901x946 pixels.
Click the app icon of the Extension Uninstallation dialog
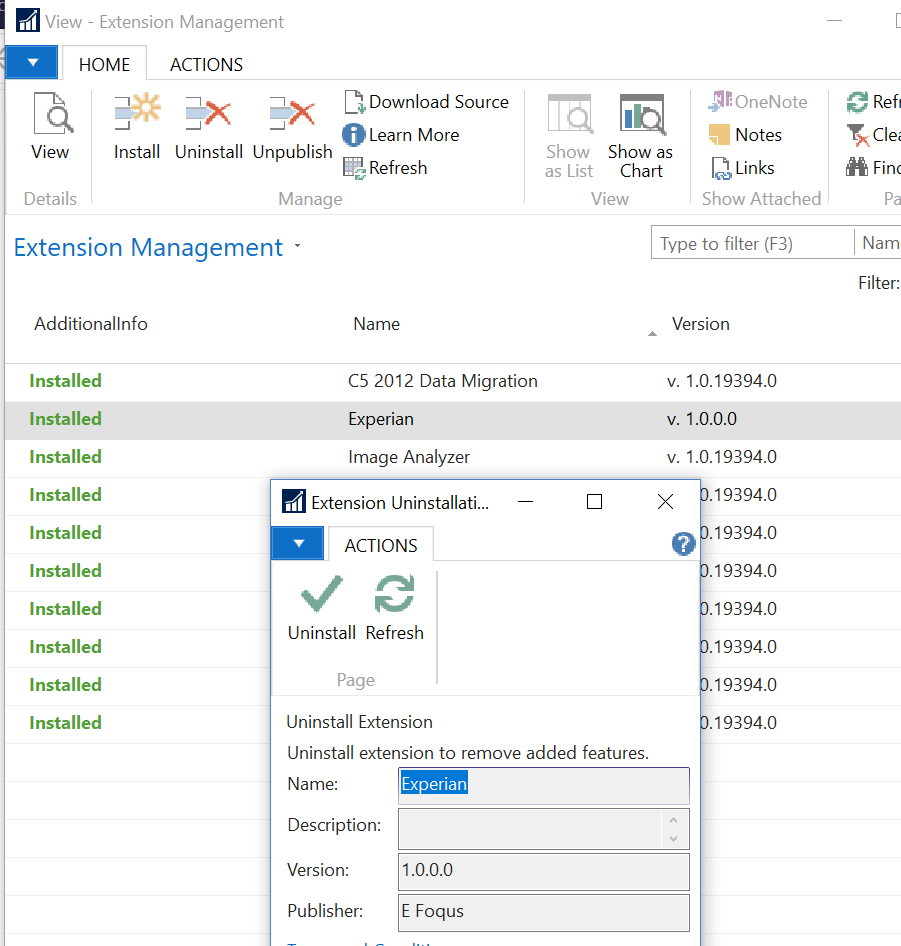294,501
